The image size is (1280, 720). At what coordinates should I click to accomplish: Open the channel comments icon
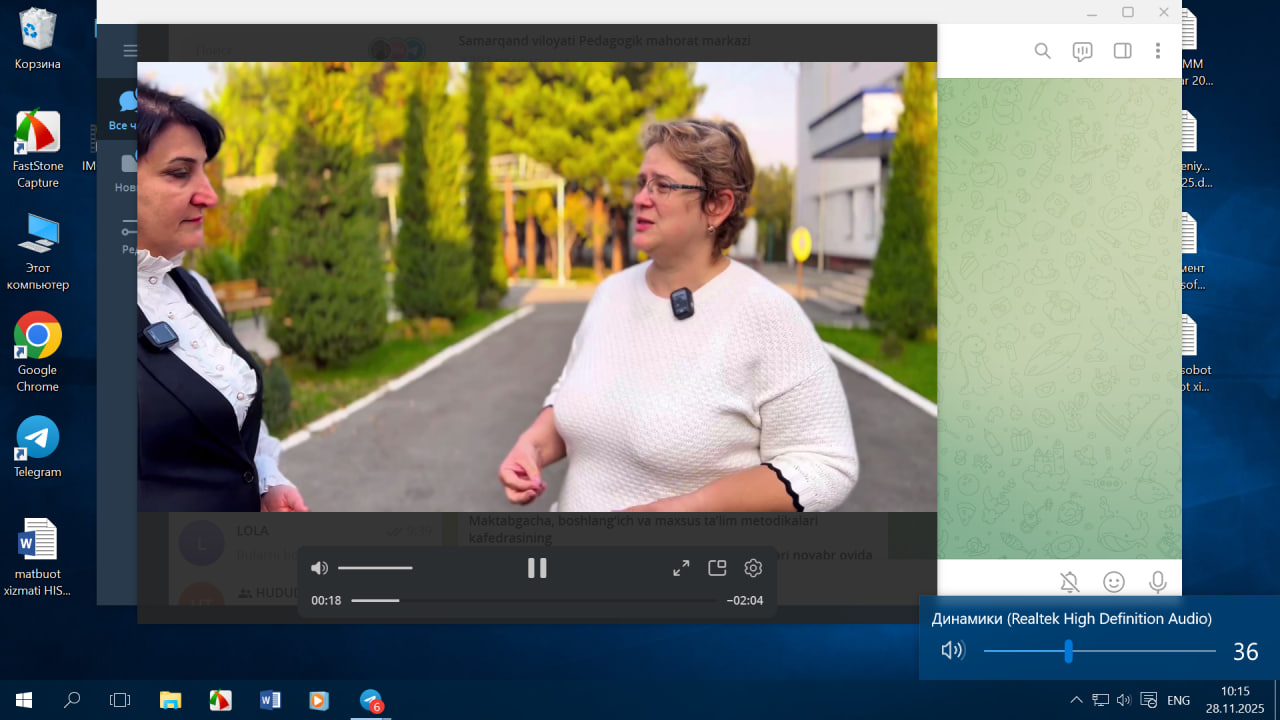[x=1082, y=52]
